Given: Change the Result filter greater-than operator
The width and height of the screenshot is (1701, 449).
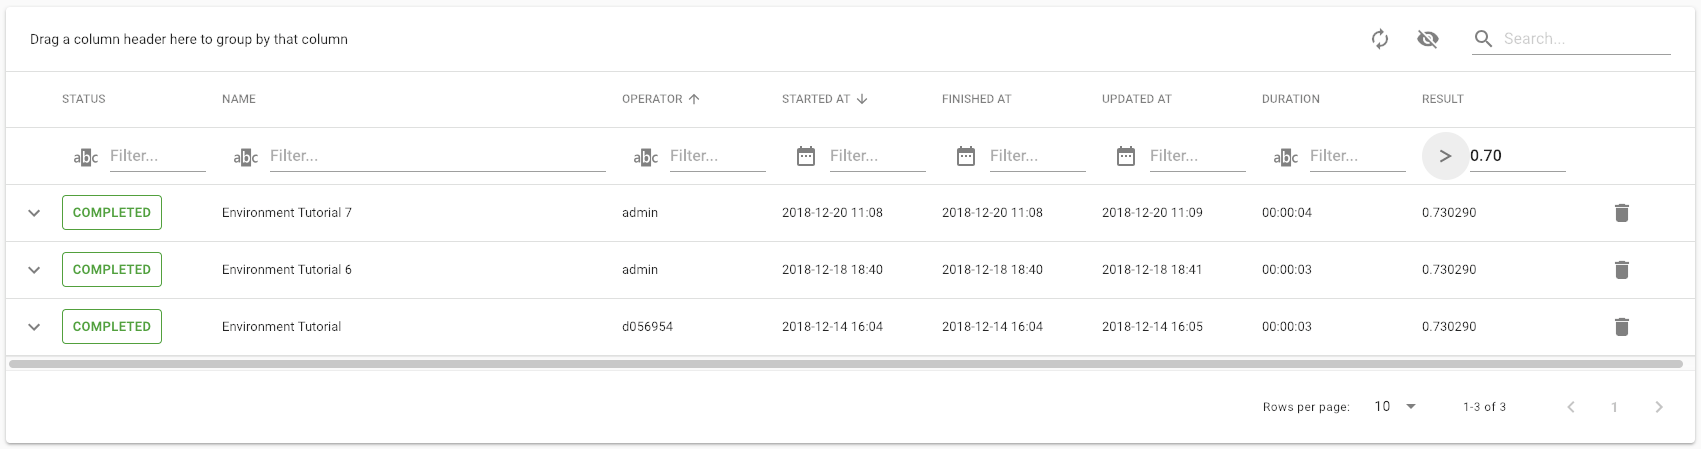Looking at the screenshot, I should 1445,156.
